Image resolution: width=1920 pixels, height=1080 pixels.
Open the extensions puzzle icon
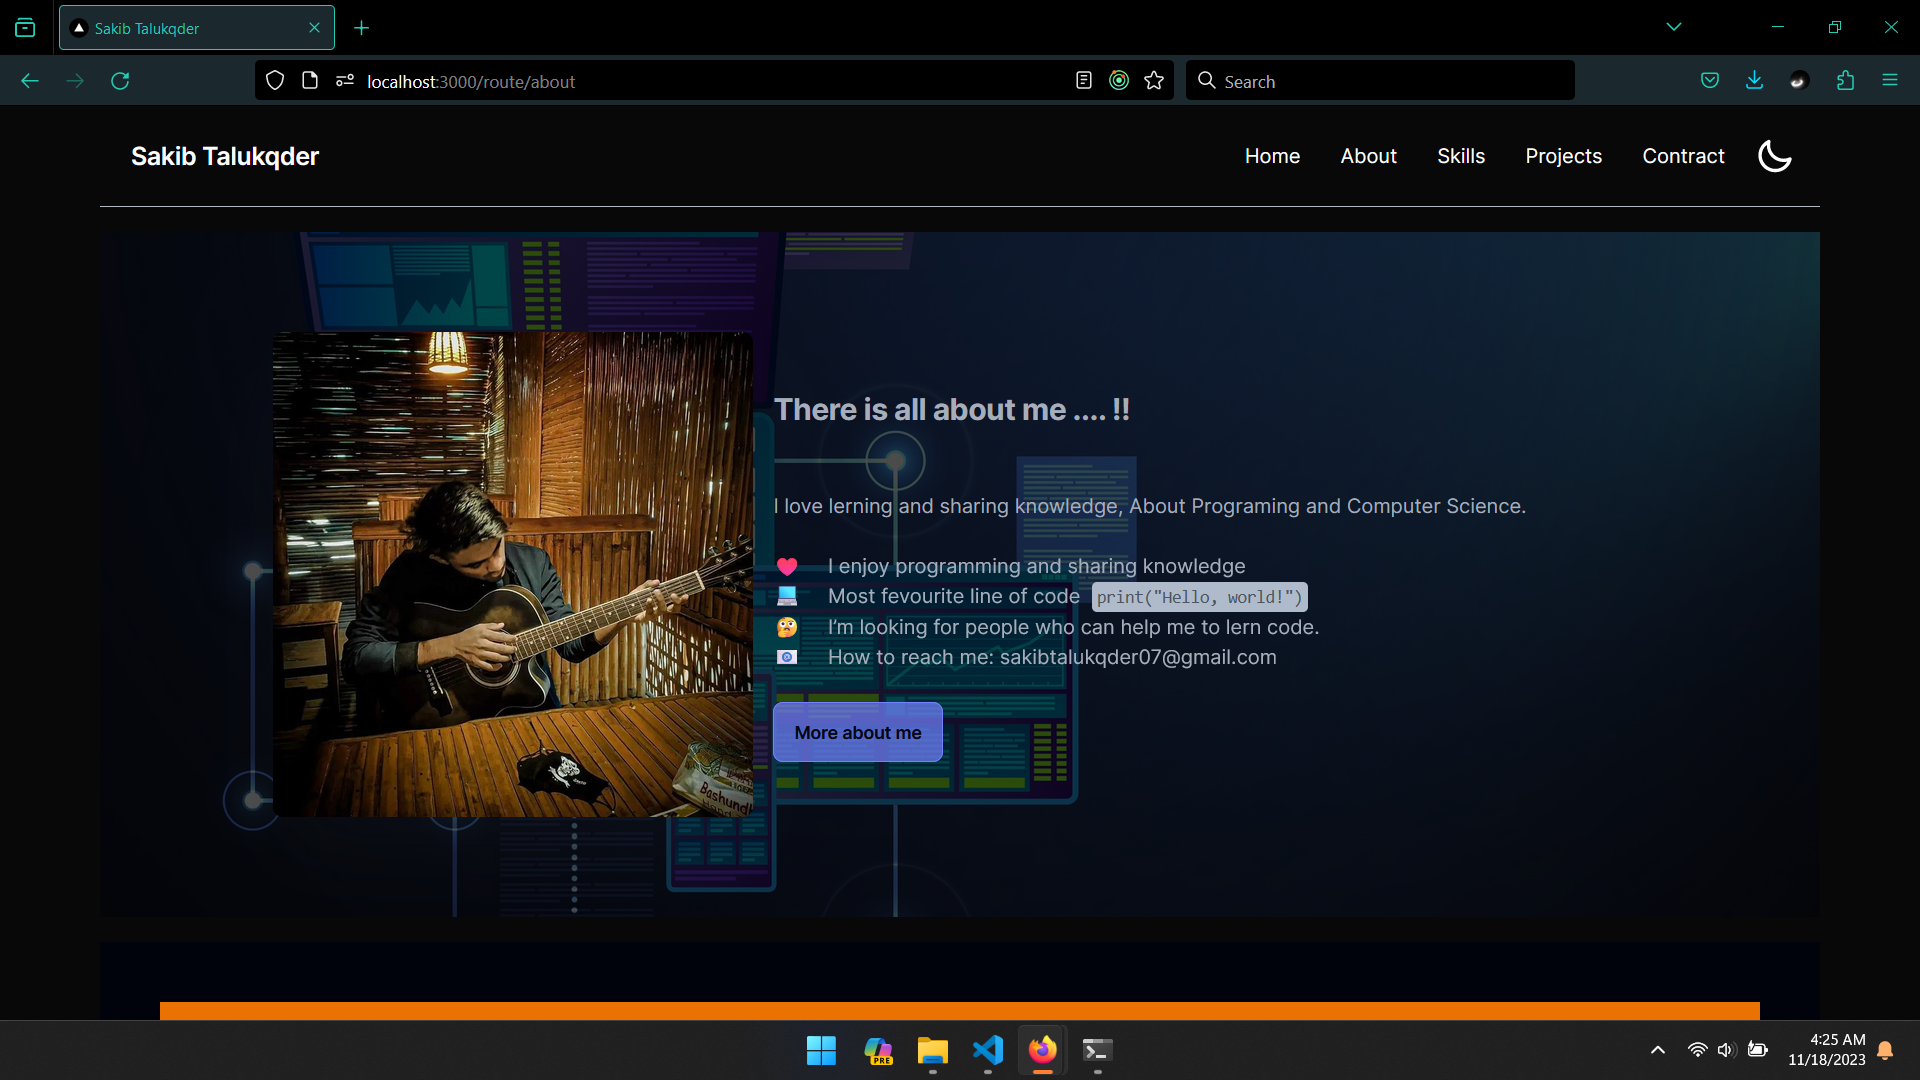point(1845,81)
